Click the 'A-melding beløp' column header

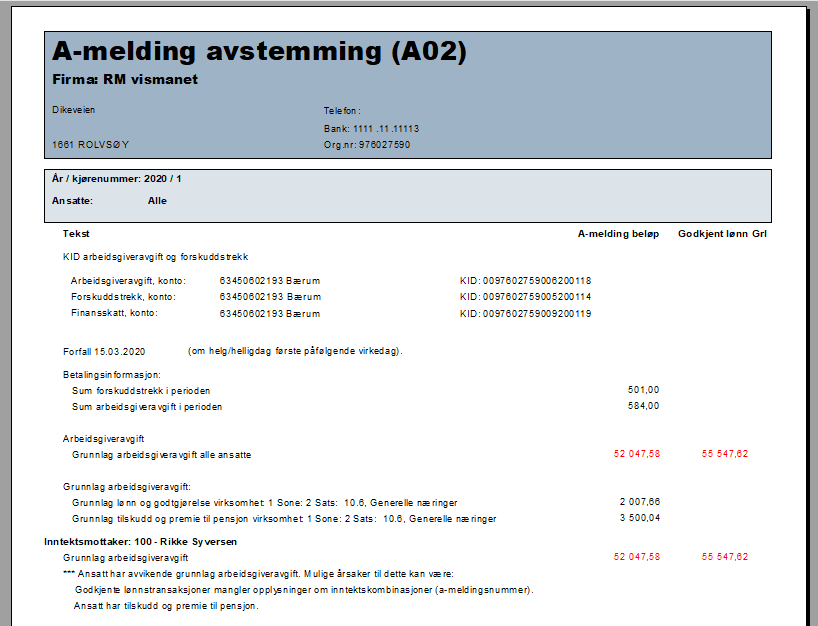pyautogui.click(x=618, y=234)
